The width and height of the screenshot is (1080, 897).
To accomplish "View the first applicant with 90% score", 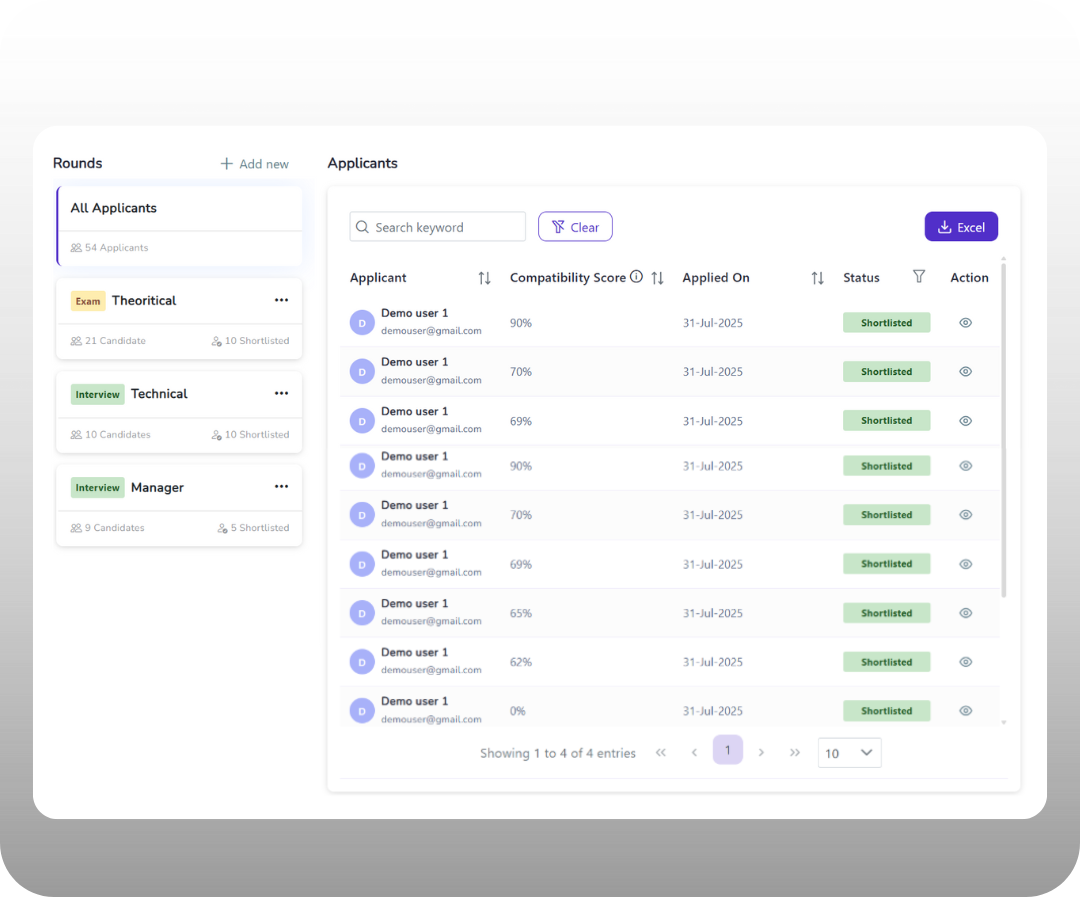I will coord(965,323).
